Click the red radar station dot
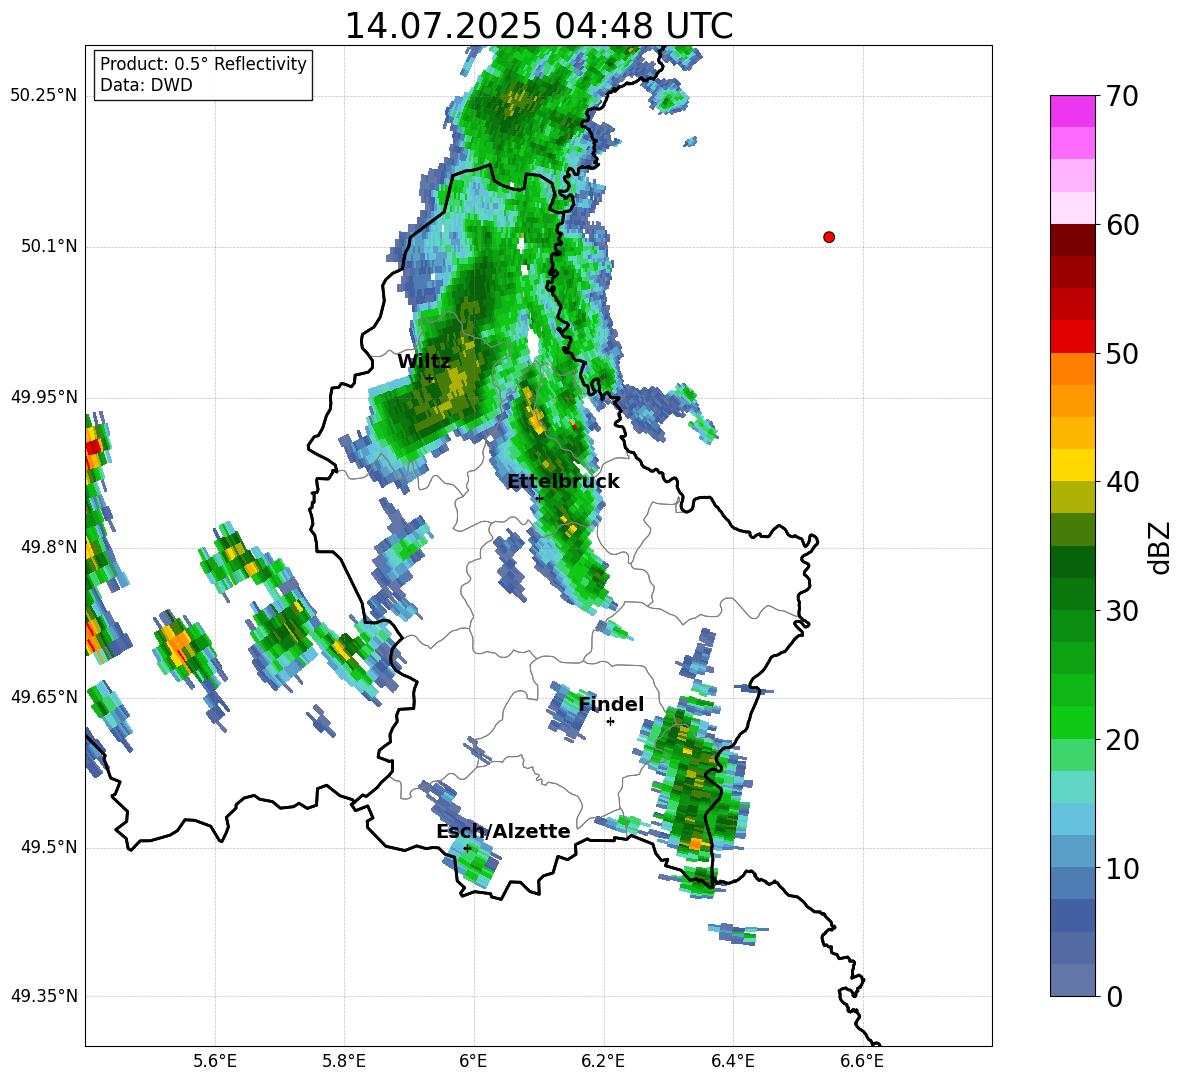Image resolution: width=1184 pixels, height=1081 pixels. tap(828, 237)
